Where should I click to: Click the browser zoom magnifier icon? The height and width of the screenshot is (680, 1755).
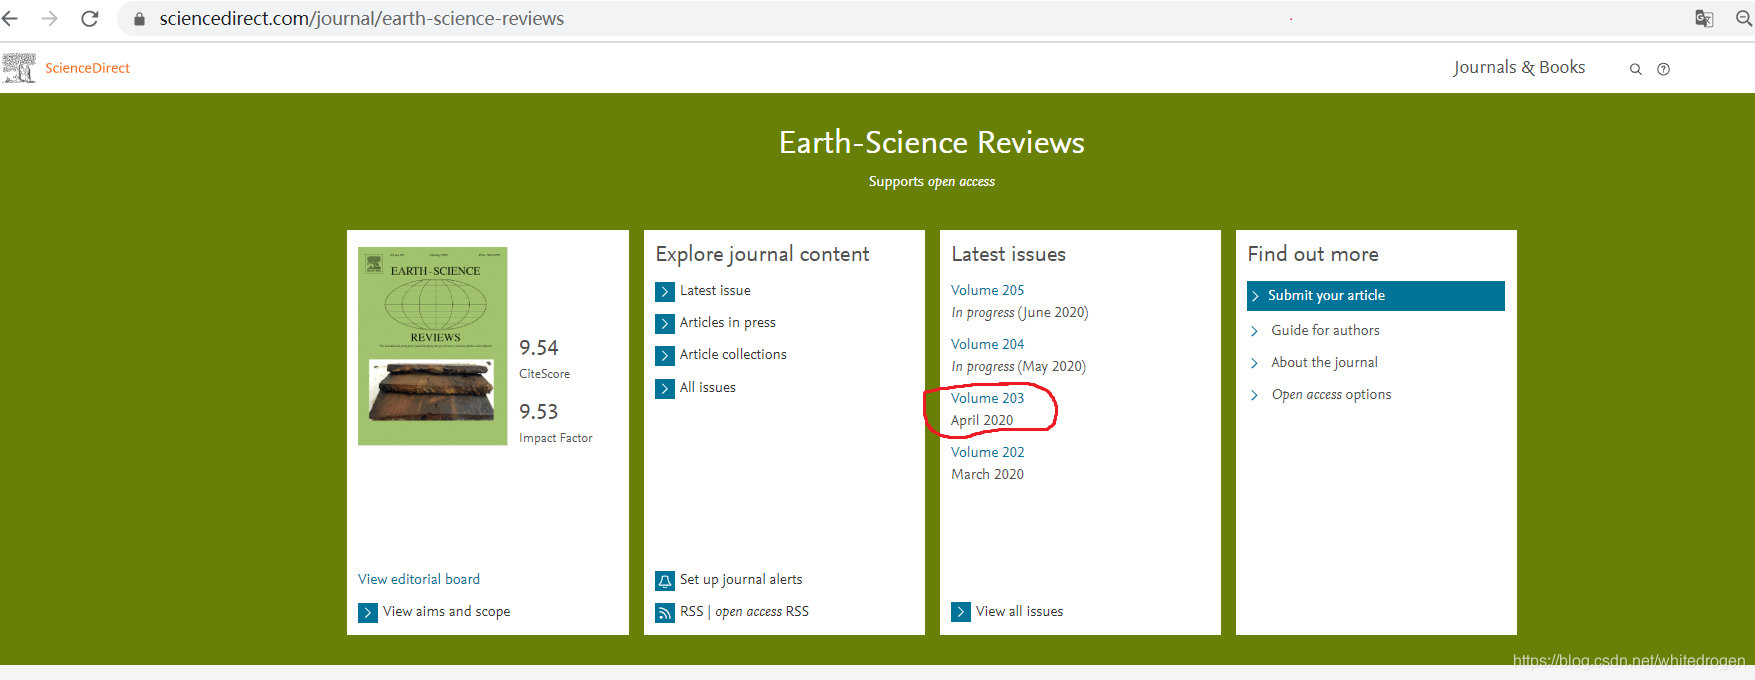pos(1744,18)
